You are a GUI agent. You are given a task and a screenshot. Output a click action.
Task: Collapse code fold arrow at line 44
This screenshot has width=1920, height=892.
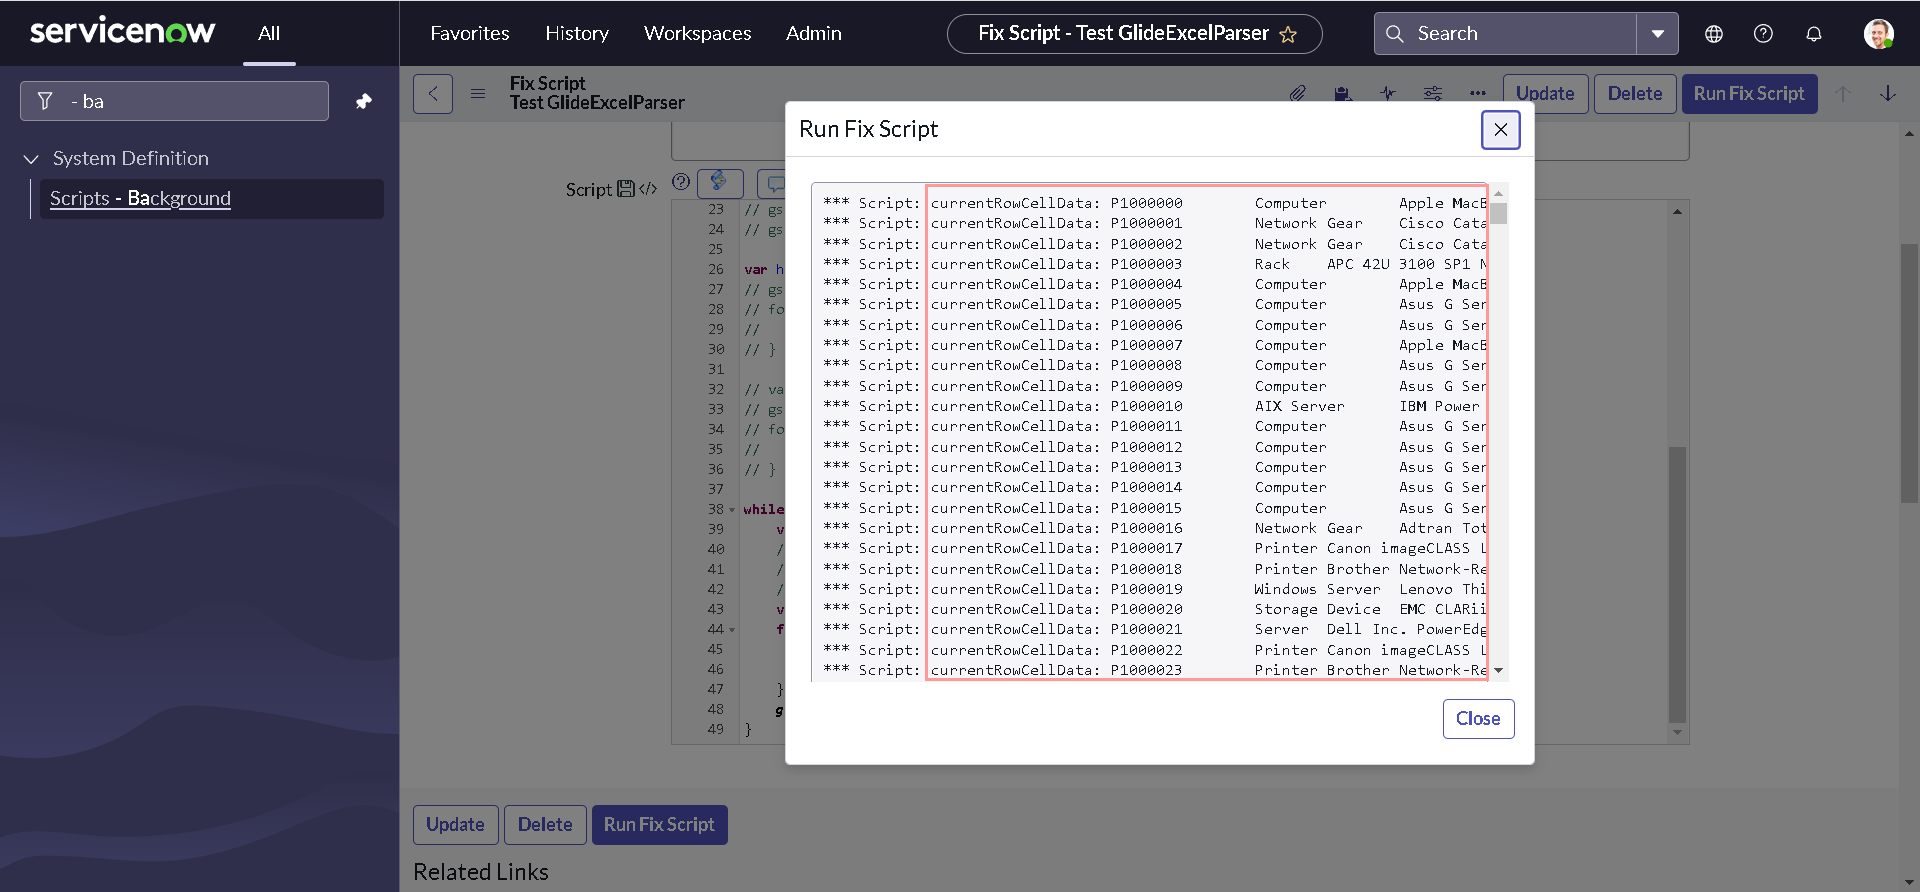(732, 630)
